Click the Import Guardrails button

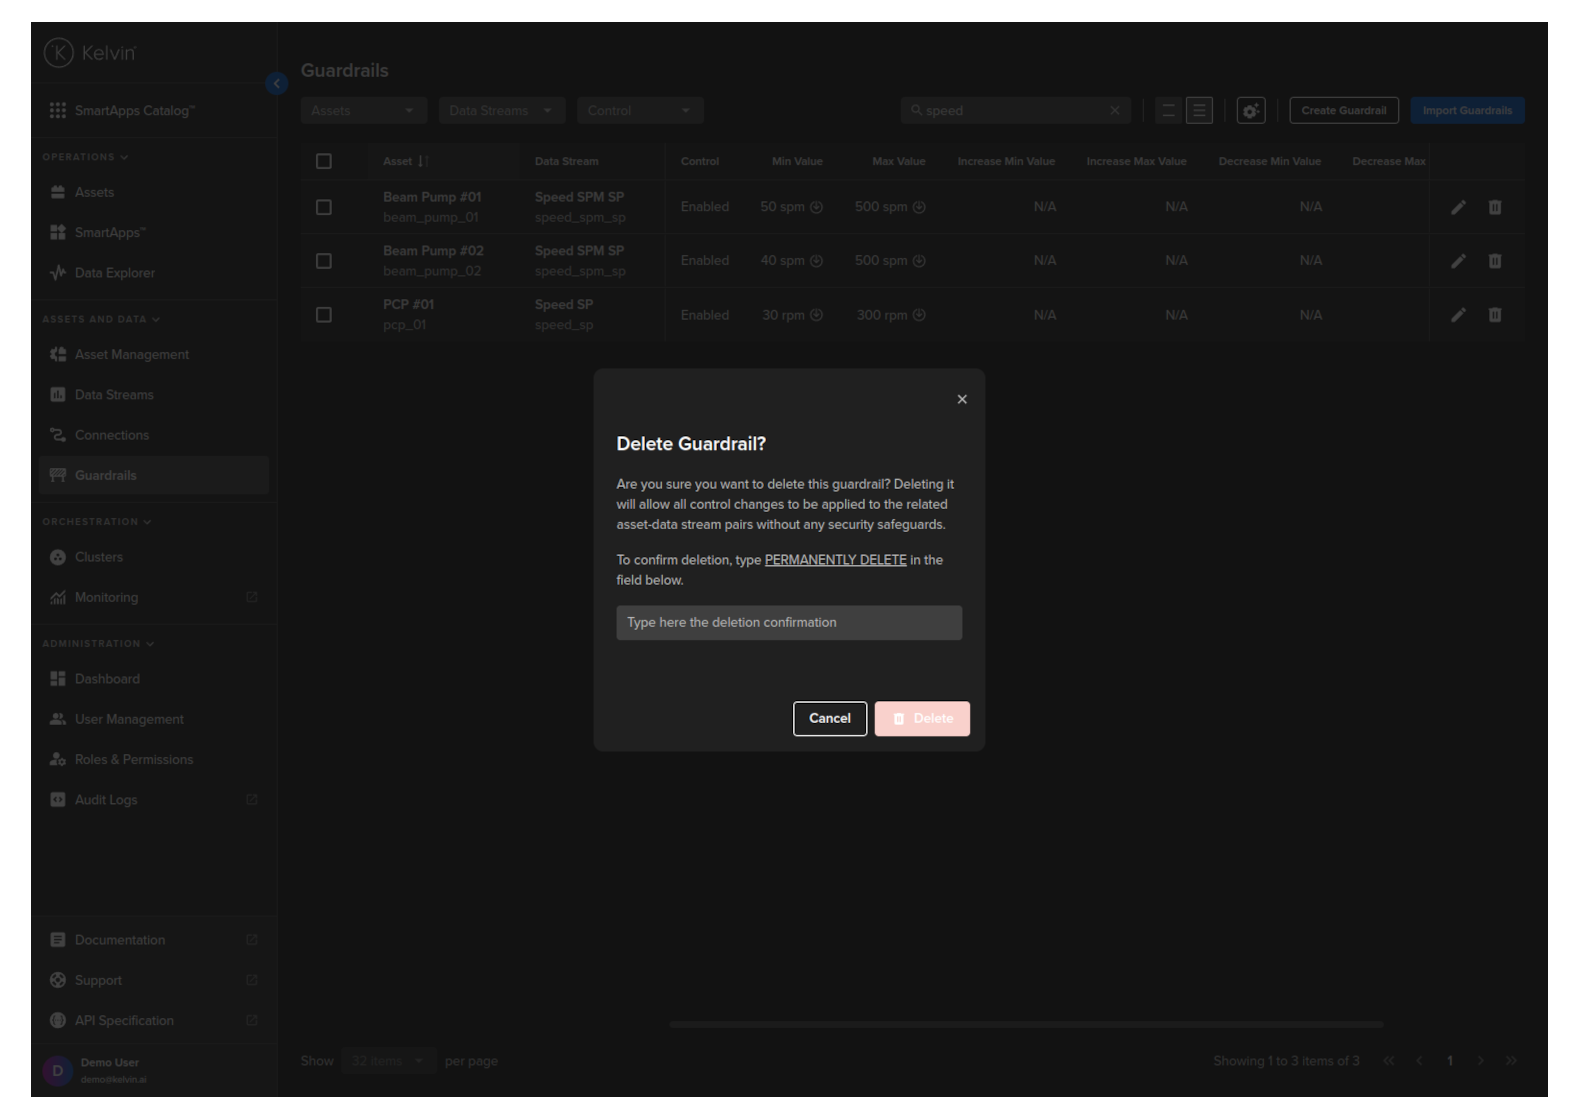pyautogui.click(x=1467, y=111)
